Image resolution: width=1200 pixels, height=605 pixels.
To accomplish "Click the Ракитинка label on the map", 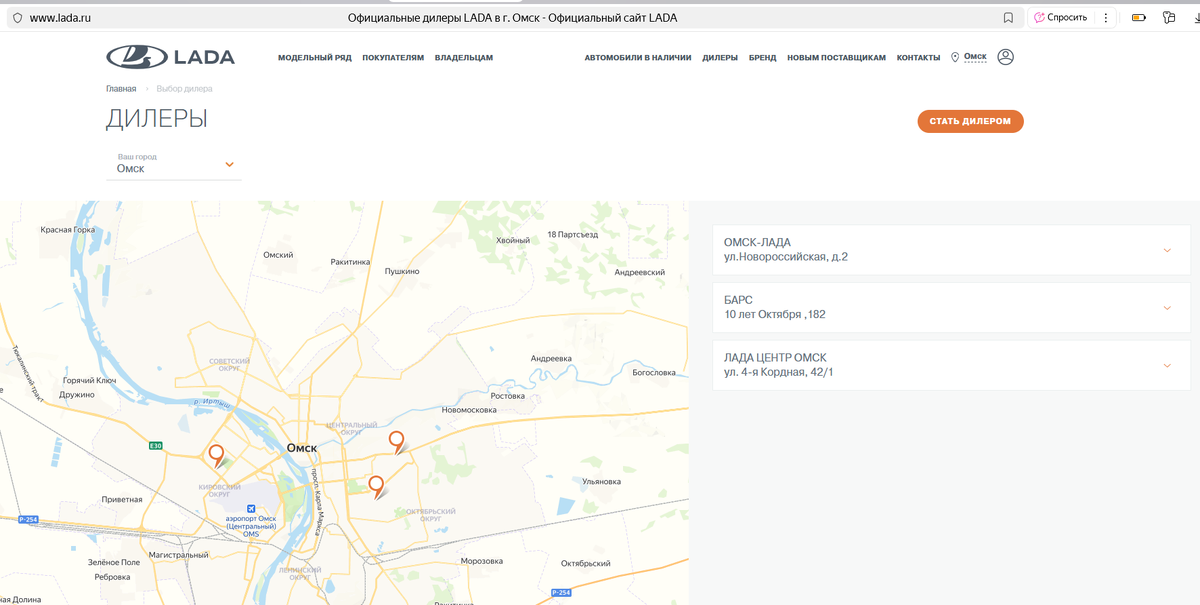I will coord(350,262).
